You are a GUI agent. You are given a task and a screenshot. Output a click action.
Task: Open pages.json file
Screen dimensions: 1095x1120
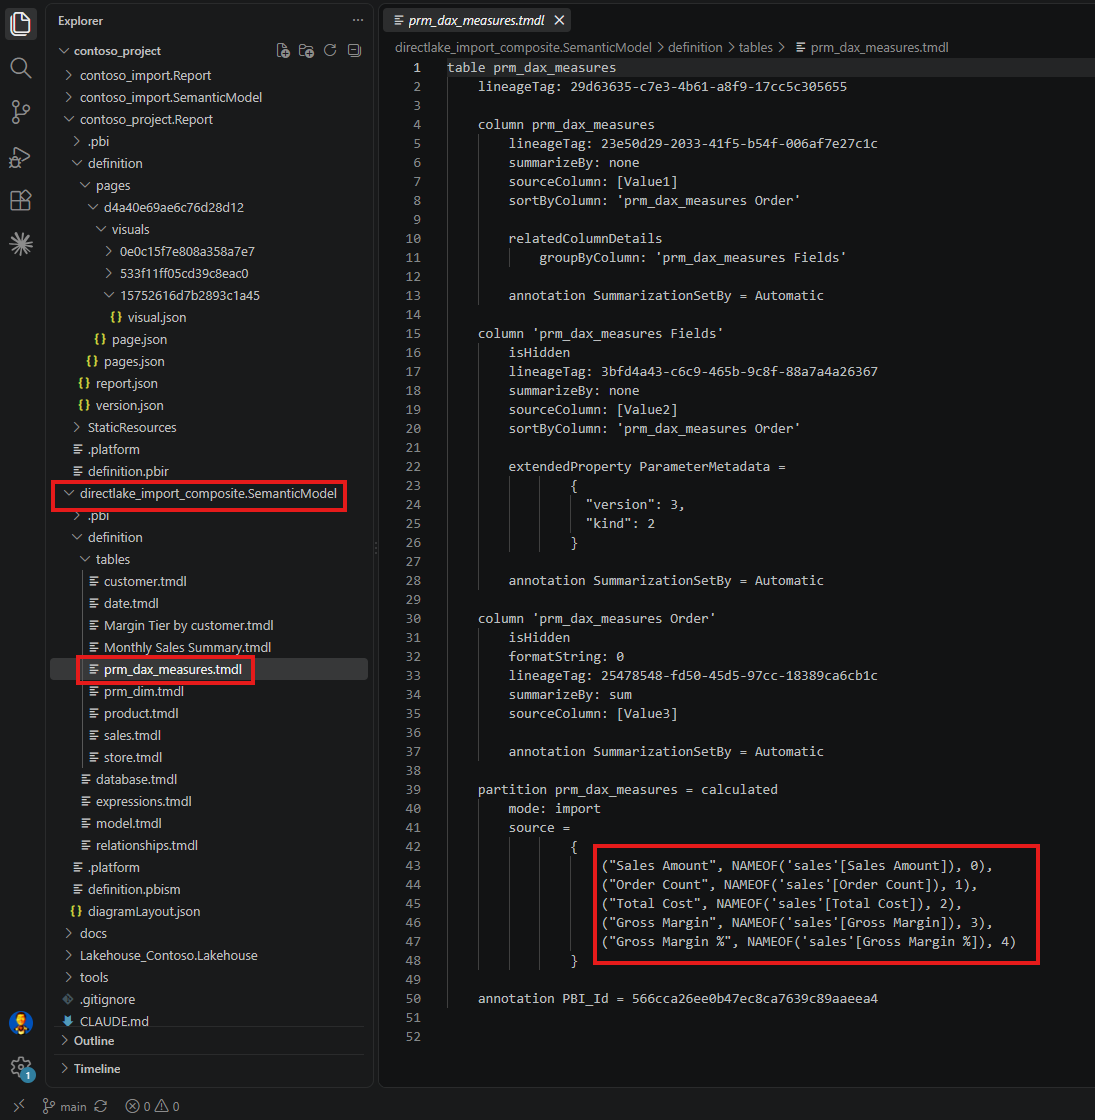pyautogui.click(x=134, y=361)
